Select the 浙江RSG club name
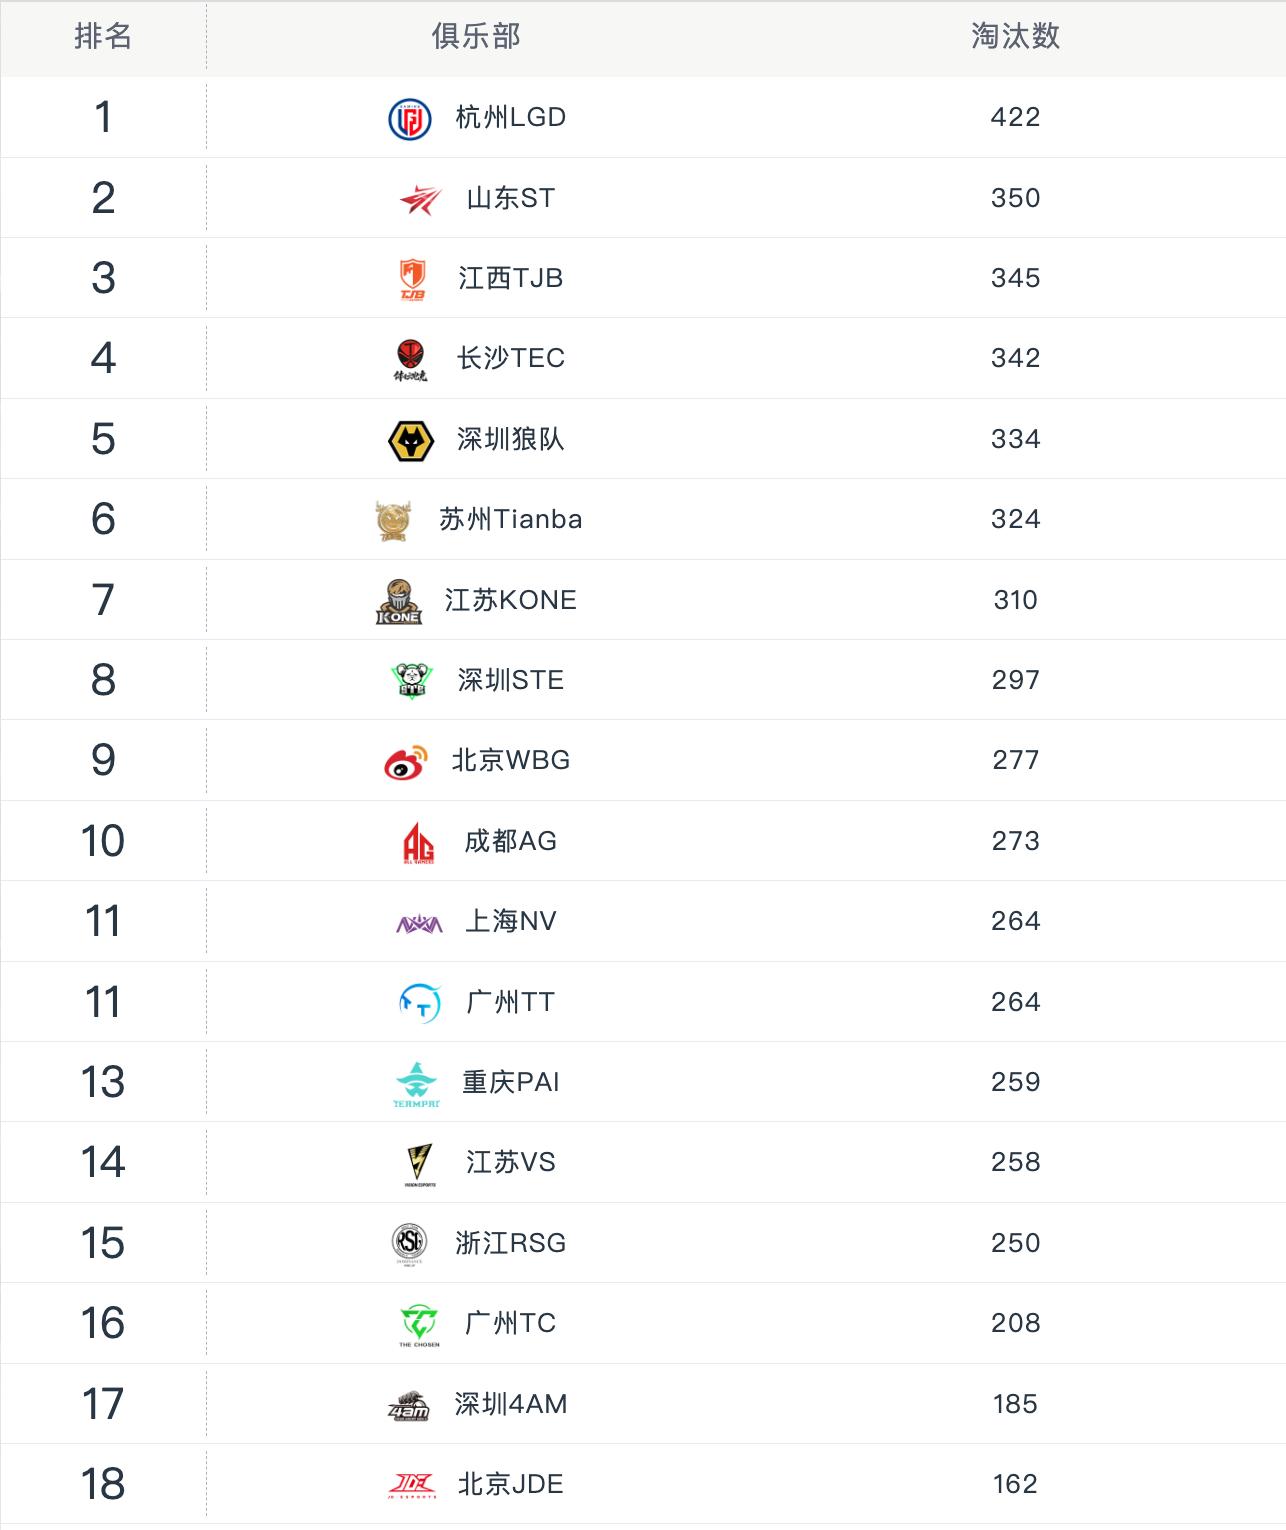 pos(511,1243)
